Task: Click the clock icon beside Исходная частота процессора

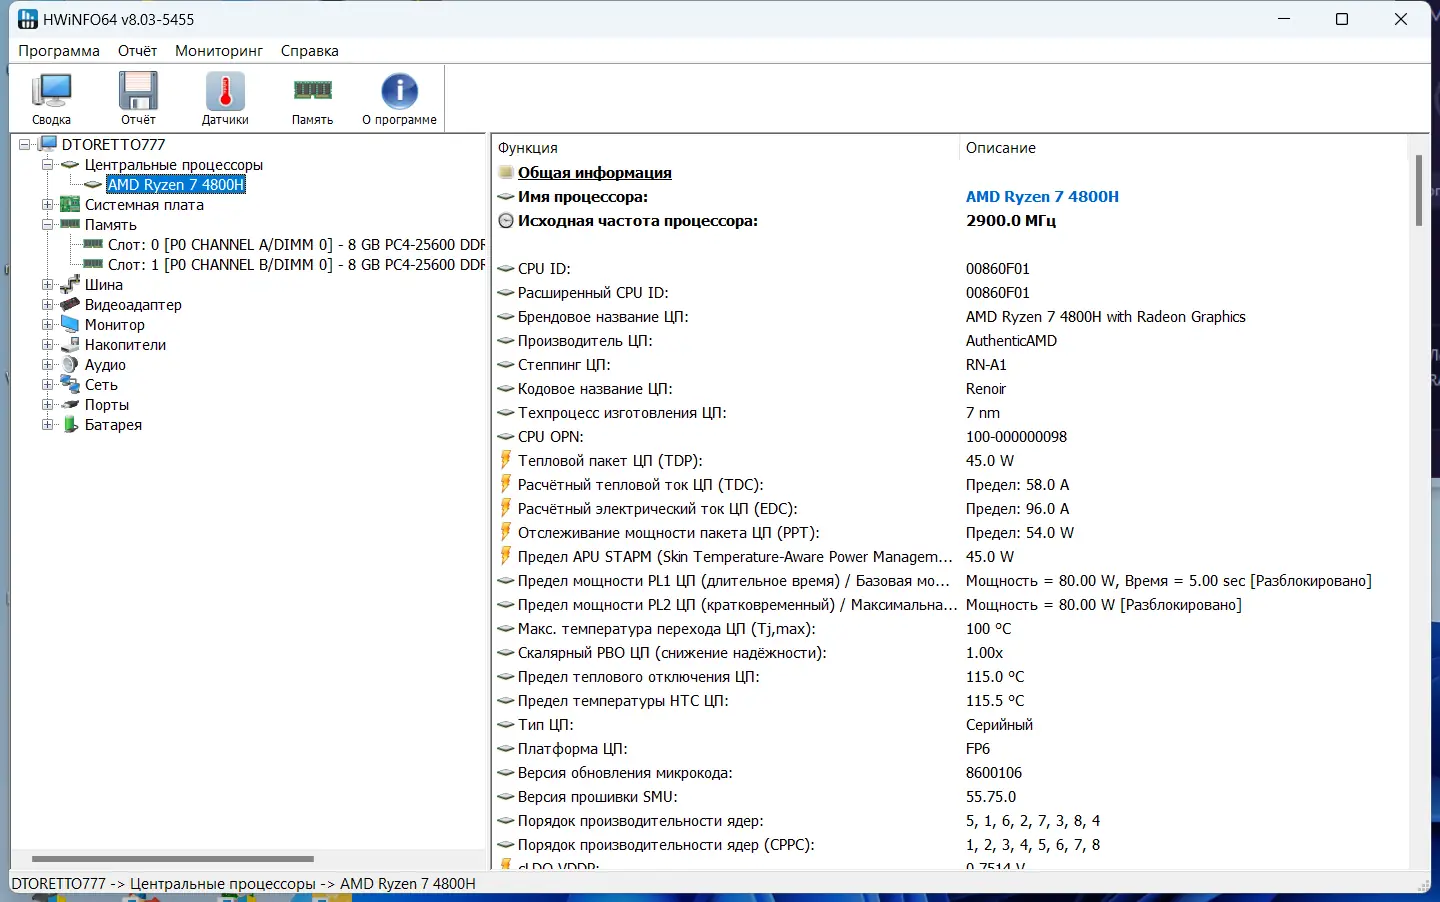Action: point(506,220)
